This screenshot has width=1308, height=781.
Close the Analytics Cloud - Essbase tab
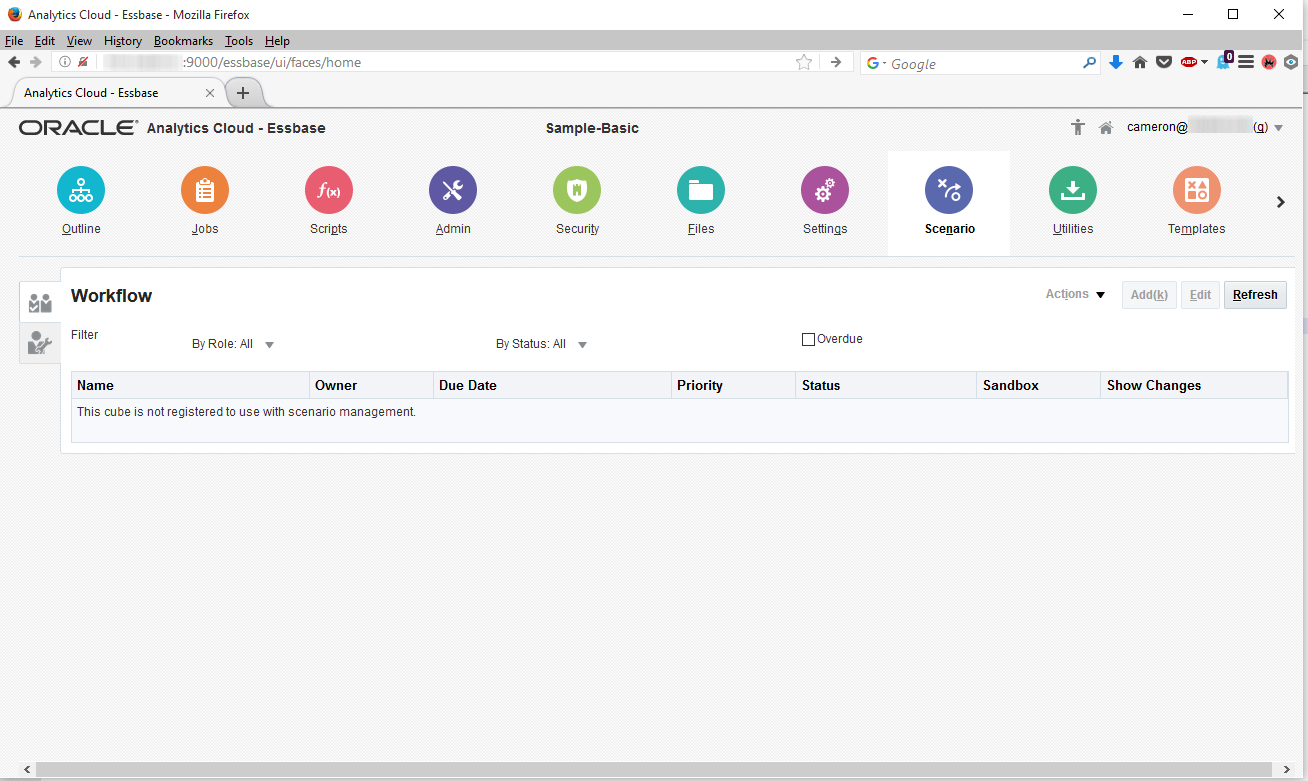coord(209,93)
